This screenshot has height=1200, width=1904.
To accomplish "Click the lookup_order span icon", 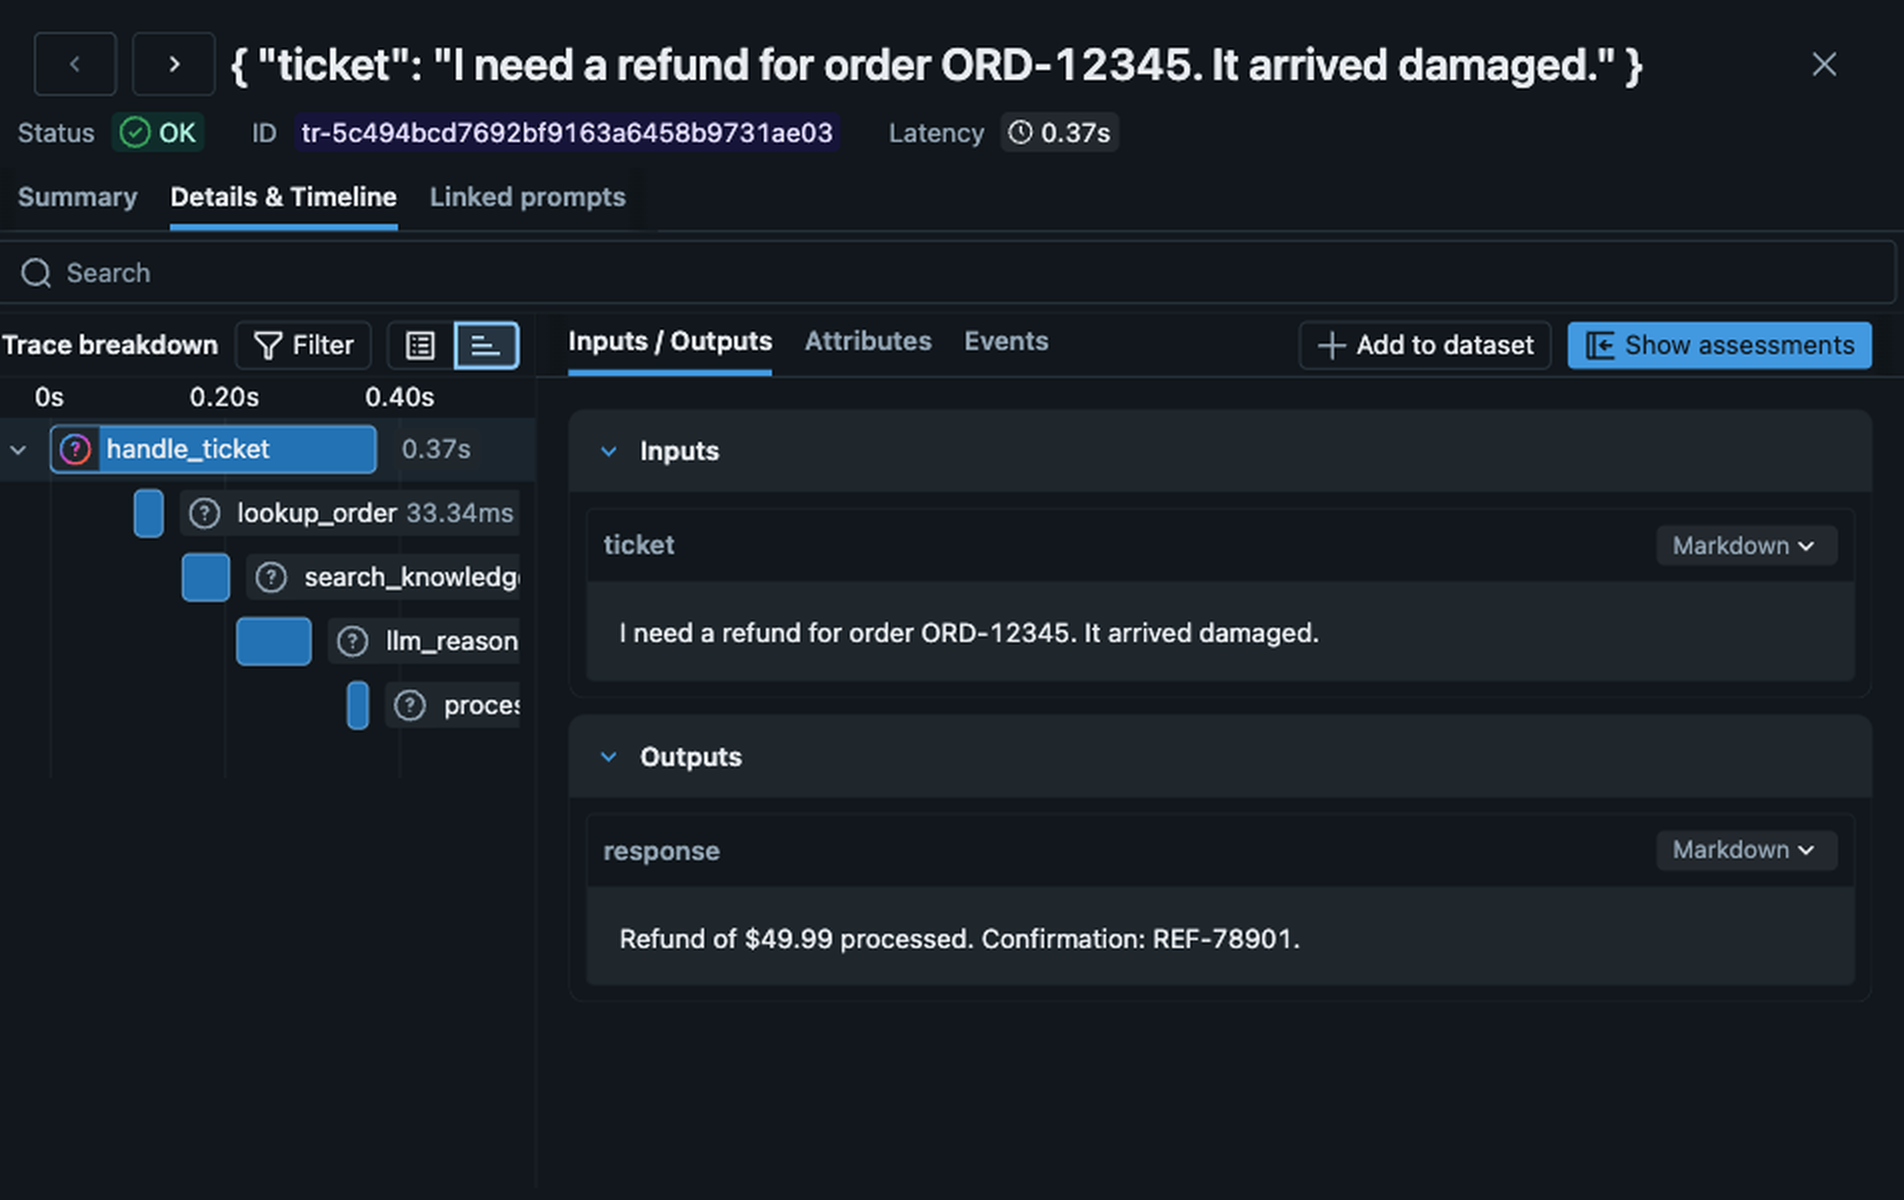I will [205, 514].
